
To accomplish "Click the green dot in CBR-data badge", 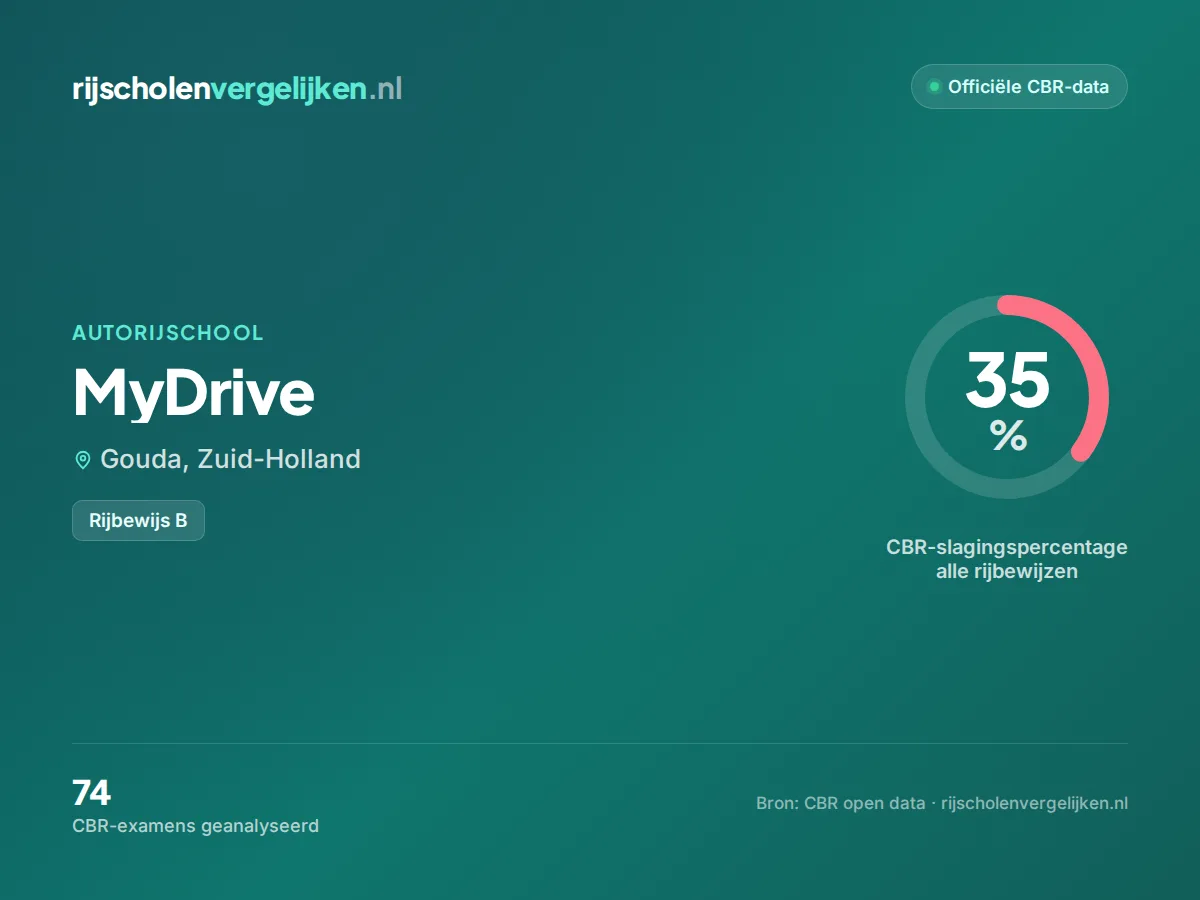I will [934, 87].
